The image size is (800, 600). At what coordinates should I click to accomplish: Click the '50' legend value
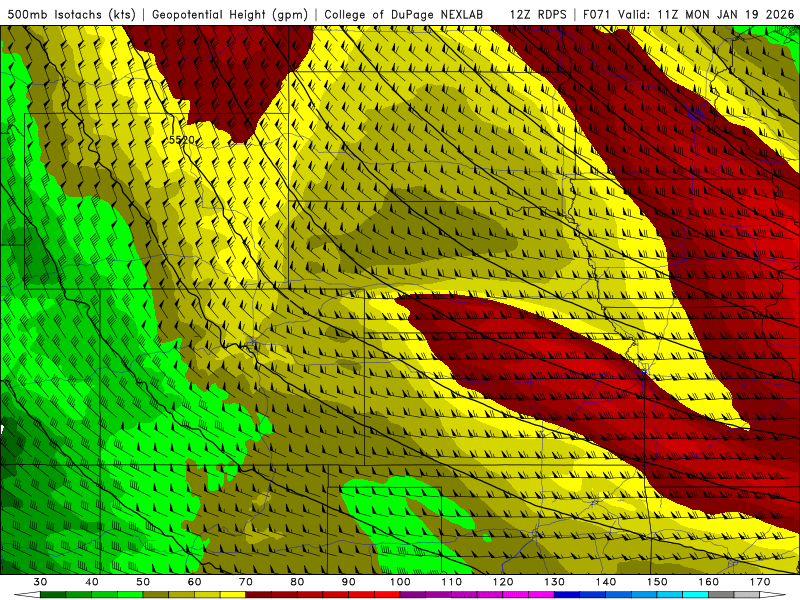tap(143, 582)
